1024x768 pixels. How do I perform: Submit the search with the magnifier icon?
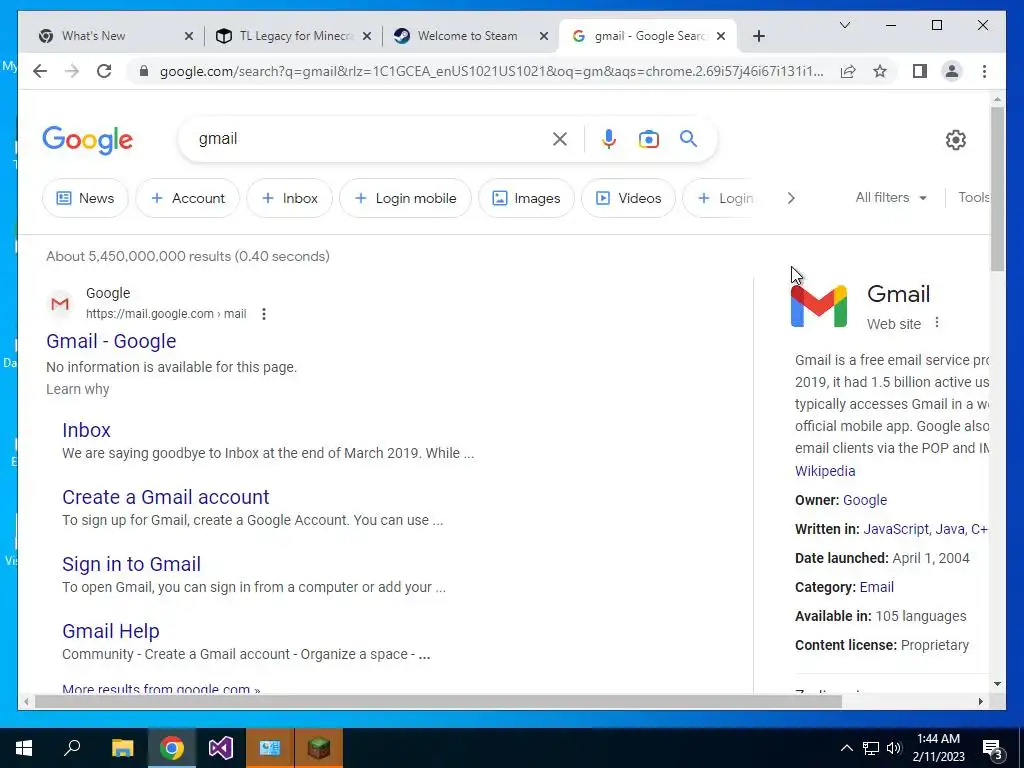(x=688, y=138)
